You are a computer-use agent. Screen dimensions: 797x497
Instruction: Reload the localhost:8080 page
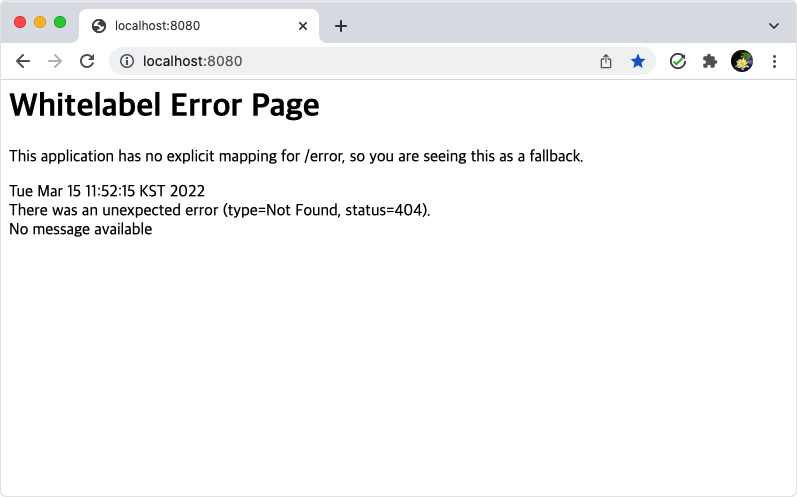(87, 61)
